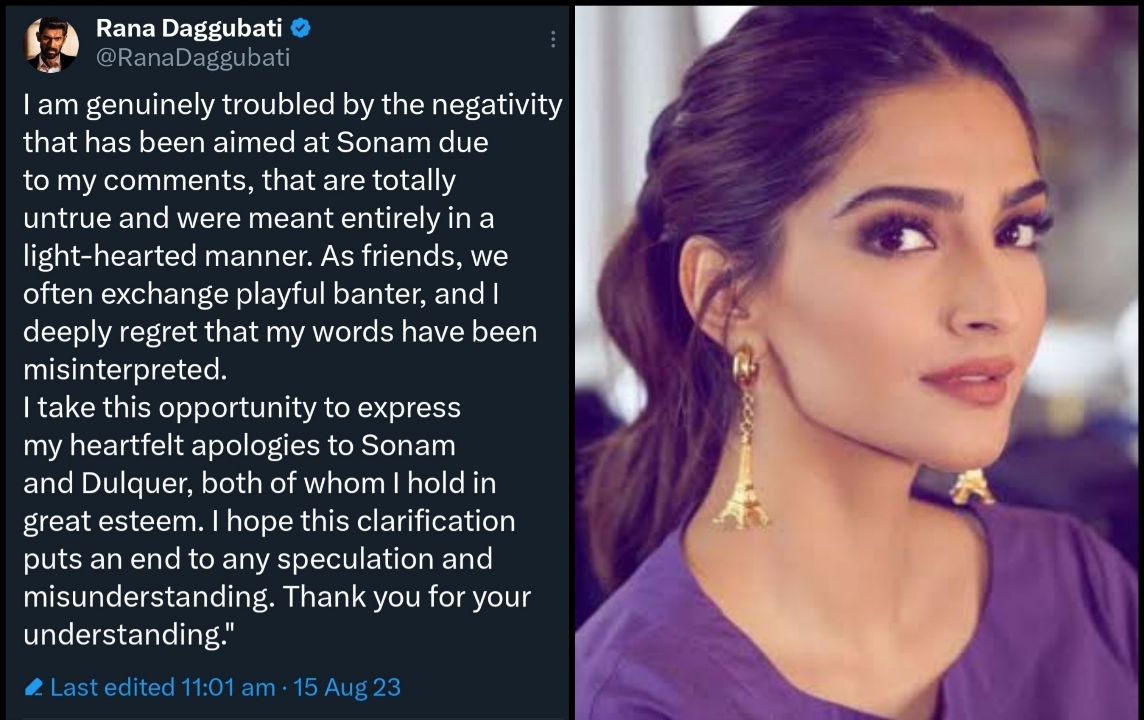Click the Rana Daggubati display name
The image size is (1144, 720).
coord(190,29)
